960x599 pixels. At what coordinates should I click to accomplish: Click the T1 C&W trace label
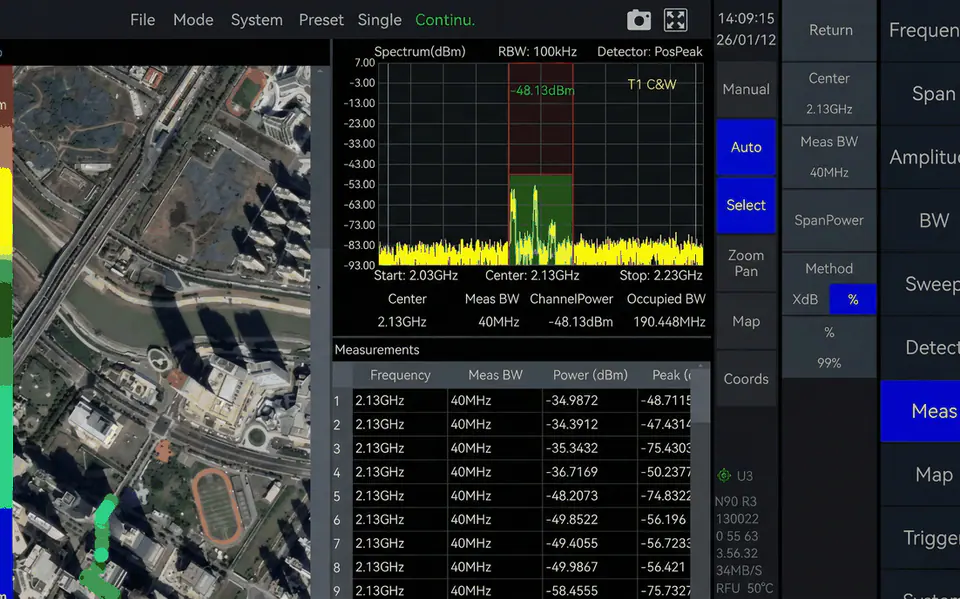point(652,85)
